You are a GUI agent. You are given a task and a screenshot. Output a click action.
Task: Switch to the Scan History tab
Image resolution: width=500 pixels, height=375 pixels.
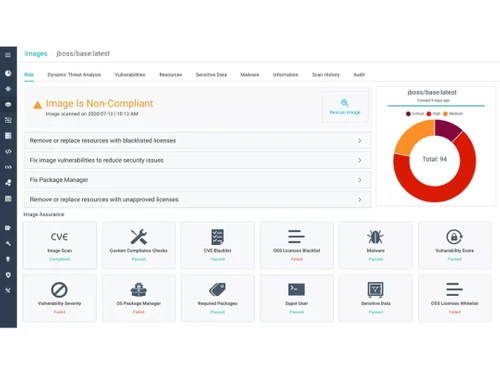[326, 75]
